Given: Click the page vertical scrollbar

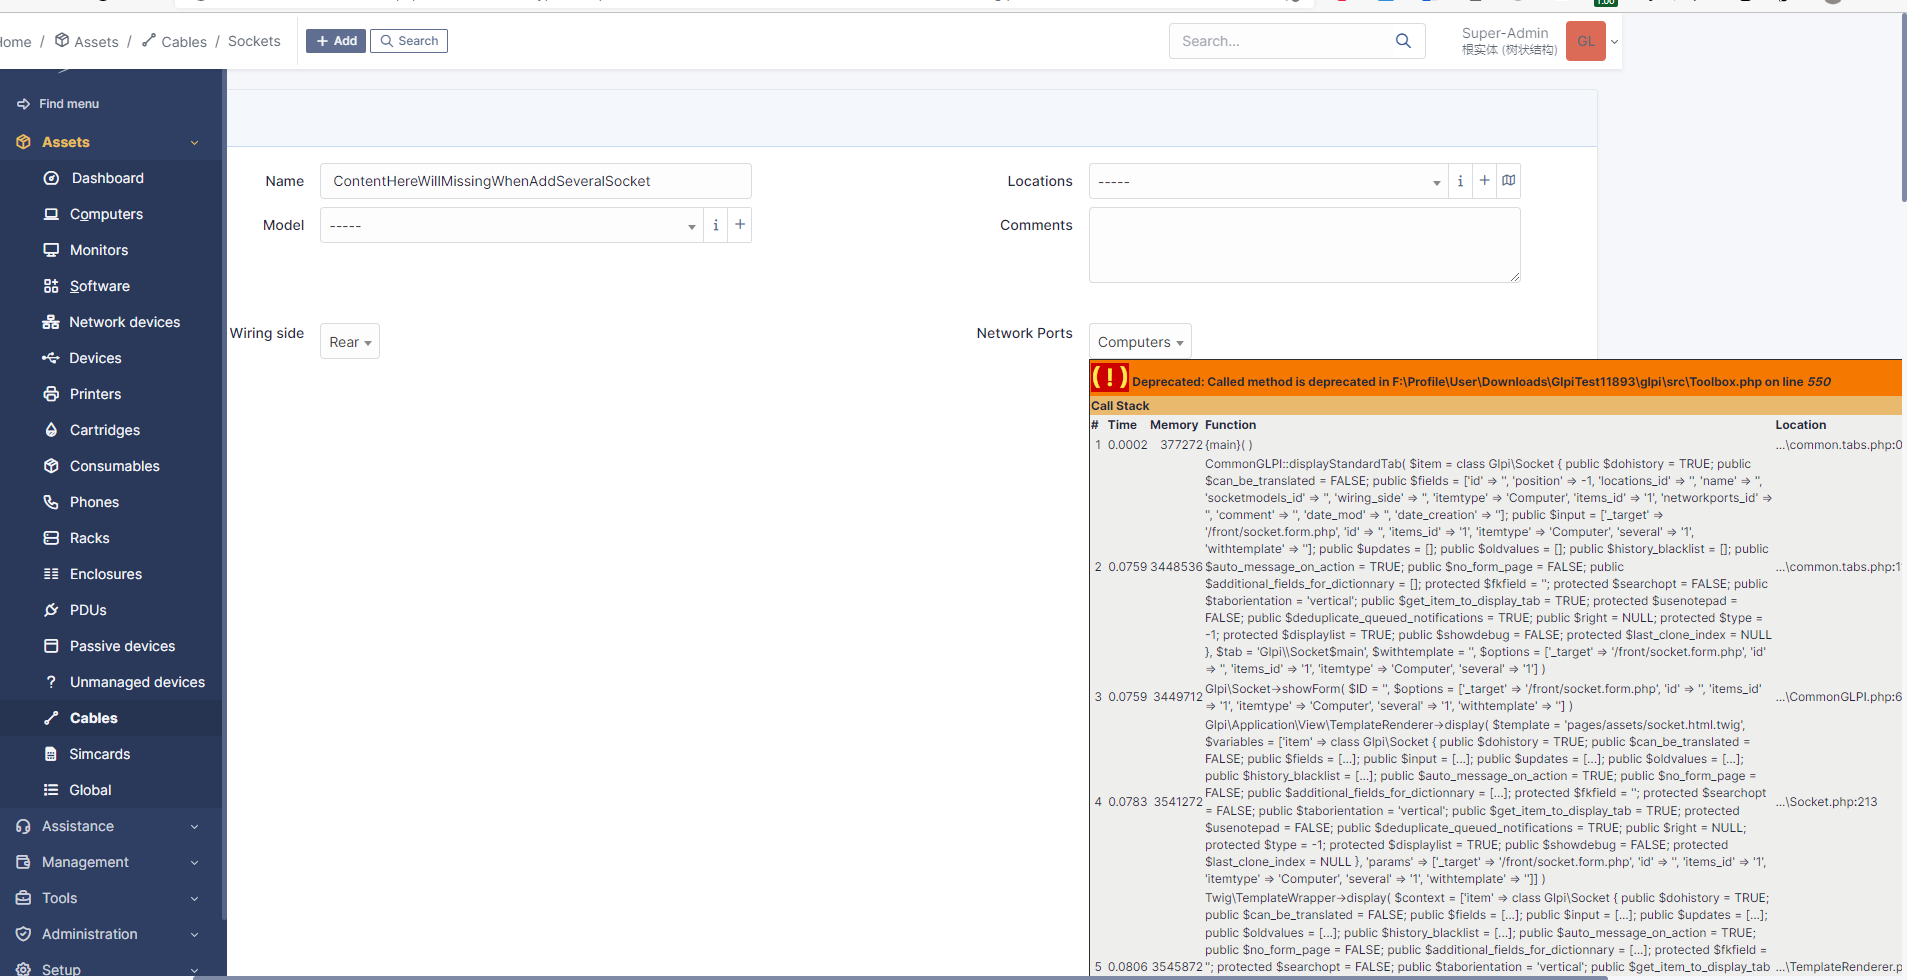Looking at the screenshot, I should (x=1903, y=108).
